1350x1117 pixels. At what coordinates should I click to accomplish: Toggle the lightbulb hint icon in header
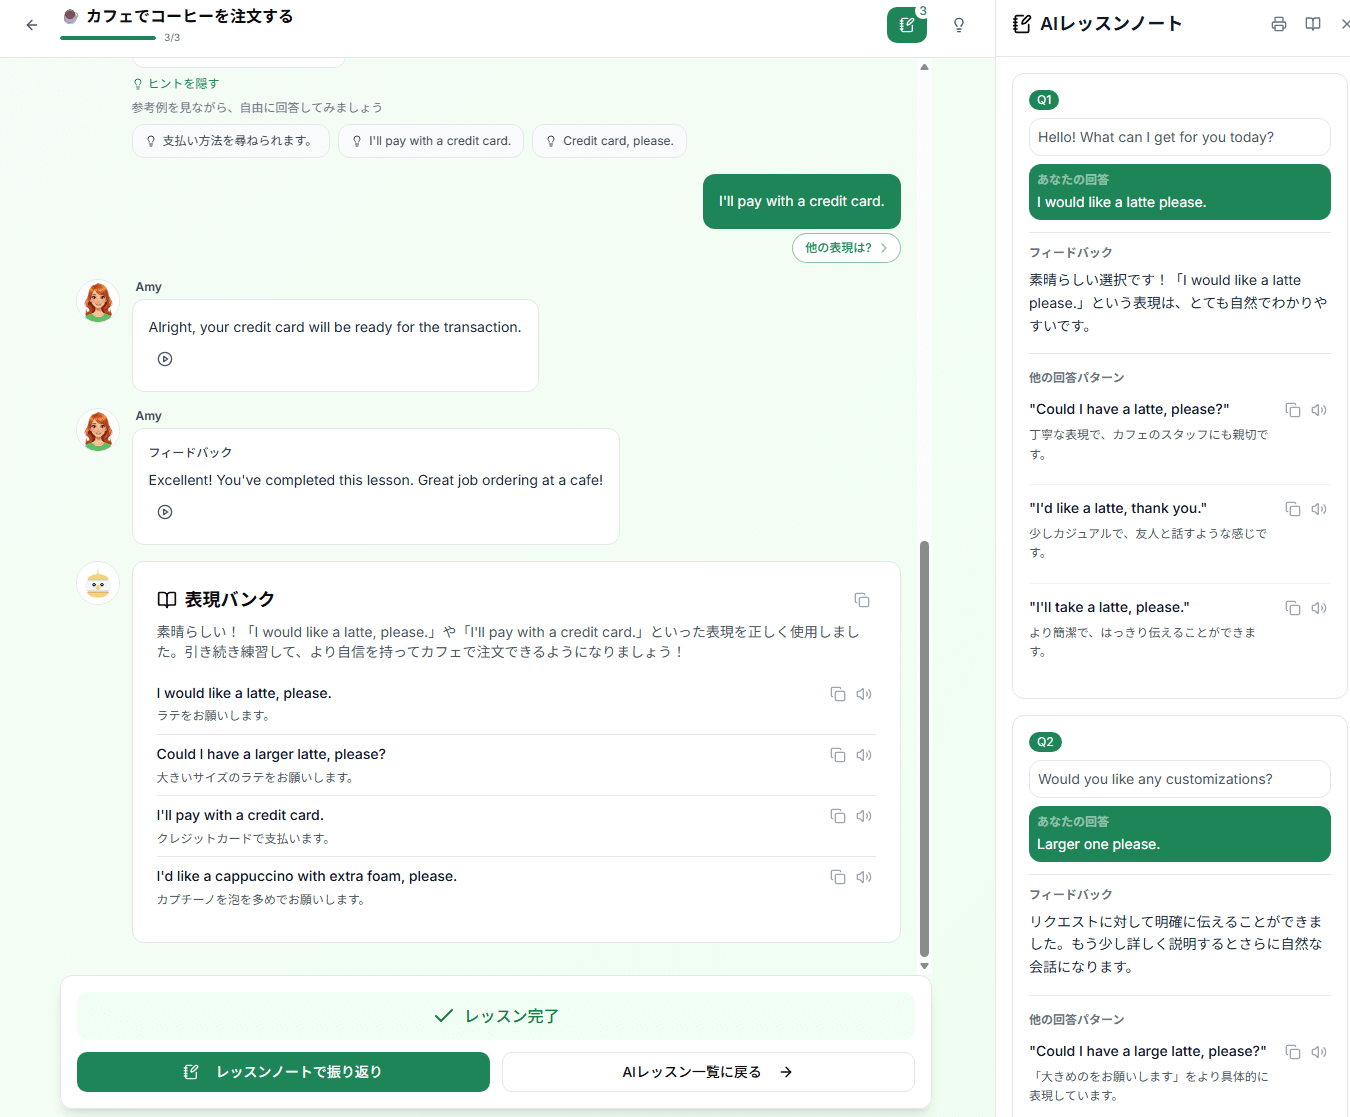pos(958,25)
